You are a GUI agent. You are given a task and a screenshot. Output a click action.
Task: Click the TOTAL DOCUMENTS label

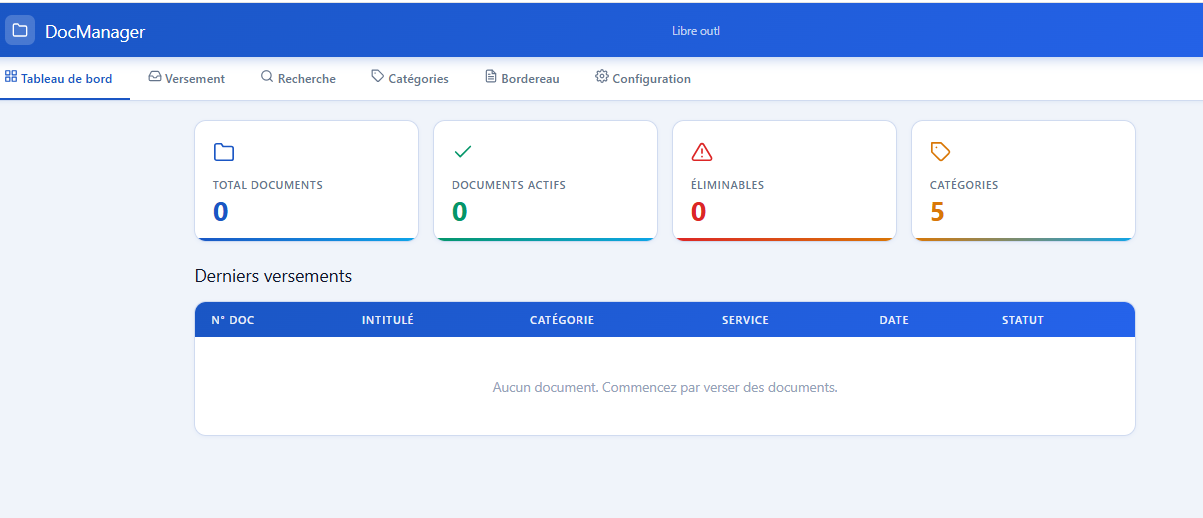point(268,185)
